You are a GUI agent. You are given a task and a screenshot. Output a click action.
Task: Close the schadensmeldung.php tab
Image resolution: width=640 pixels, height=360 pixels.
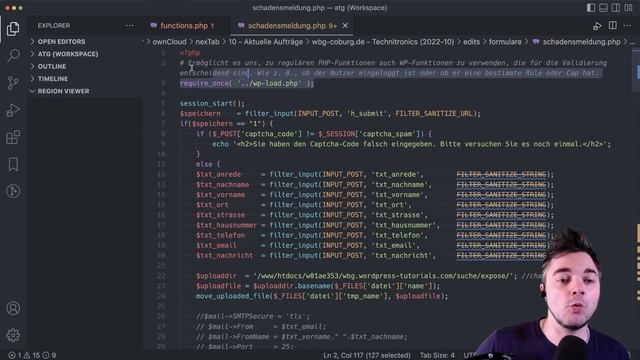tap(345, 26)
